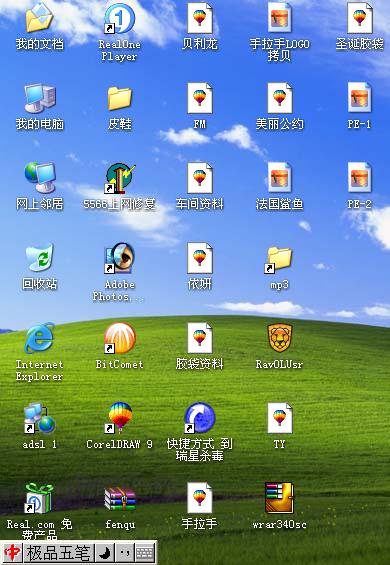Launch the BitComet shortcut

(120, 338)
